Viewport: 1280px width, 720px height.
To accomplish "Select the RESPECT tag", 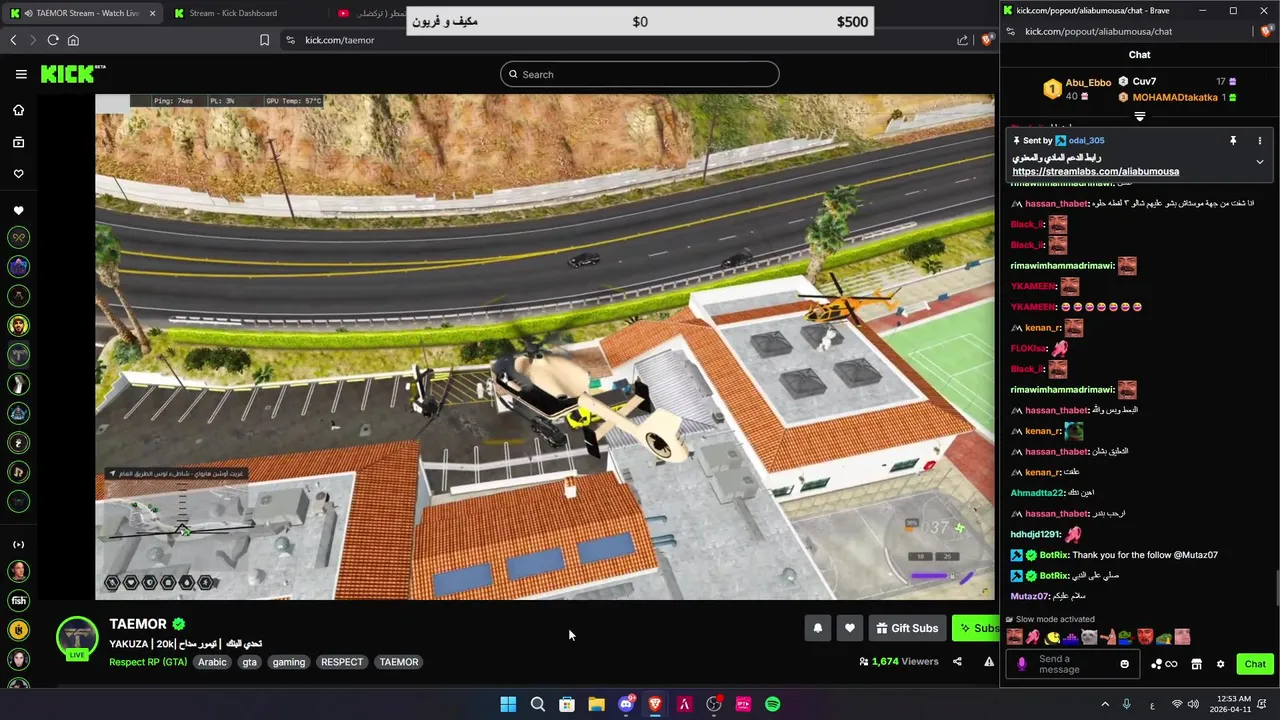I will tap(342, 662).
